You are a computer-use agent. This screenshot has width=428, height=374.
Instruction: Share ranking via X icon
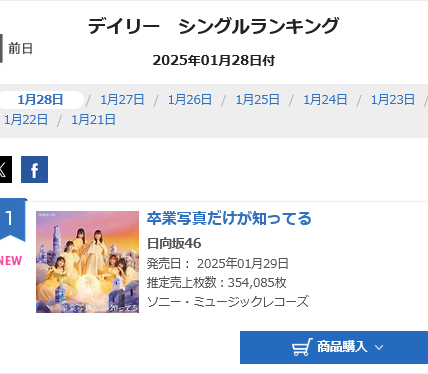point(5,169)
